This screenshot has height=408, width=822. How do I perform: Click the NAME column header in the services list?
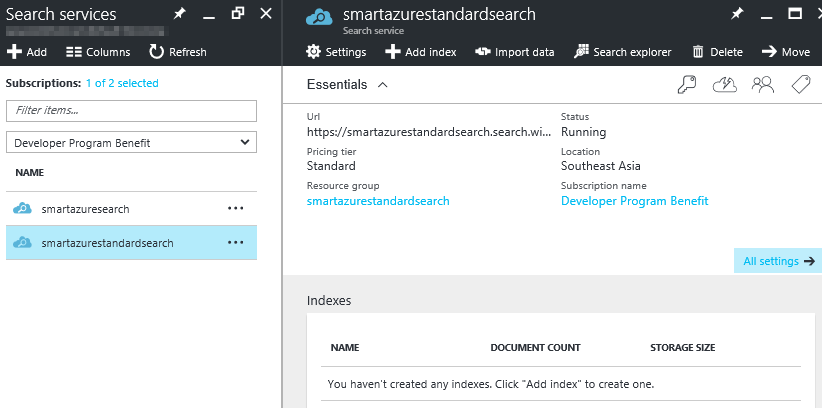click(x=30, y=173)
